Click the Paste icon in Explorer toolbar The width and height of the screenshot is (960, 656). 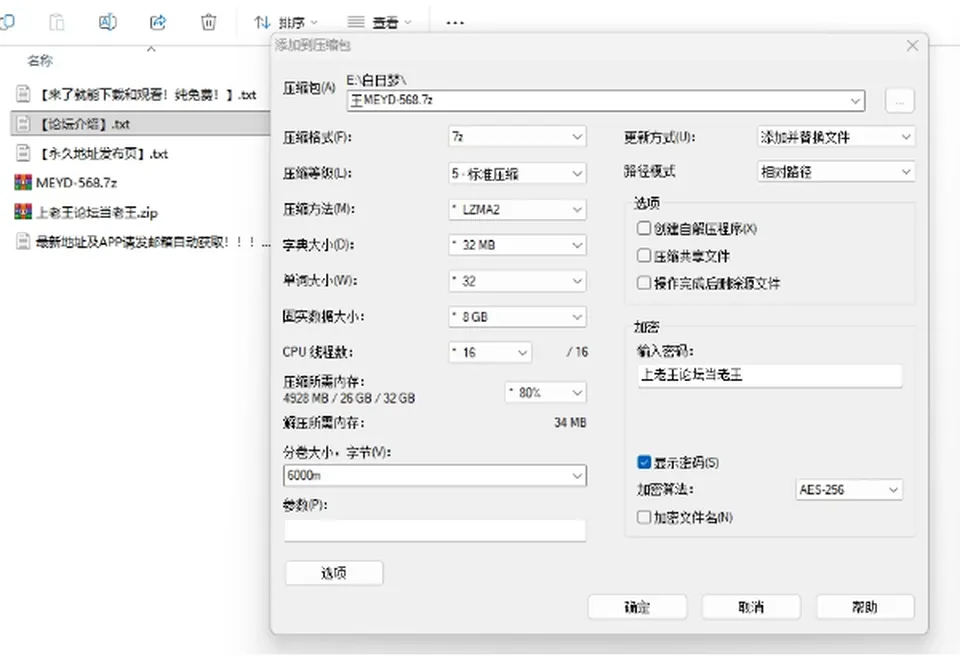[x=56, y=23]
